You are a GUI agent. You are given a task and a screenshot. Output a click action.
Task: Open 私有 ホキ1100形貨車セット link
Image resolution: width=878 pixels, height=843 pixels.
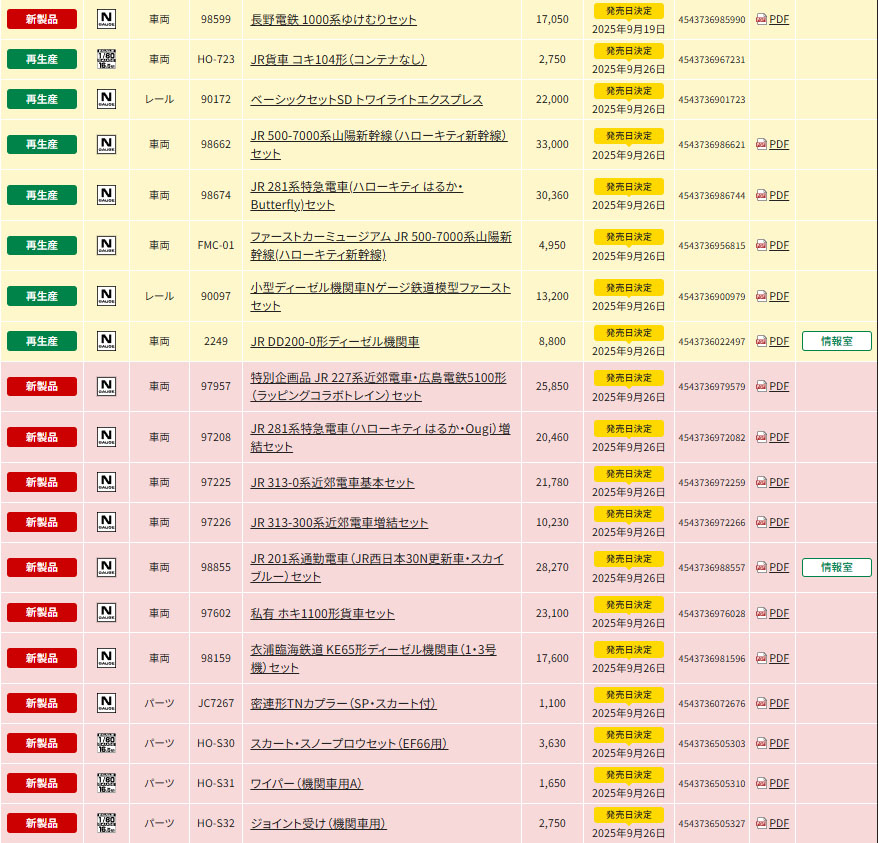(x=323, y=614)
